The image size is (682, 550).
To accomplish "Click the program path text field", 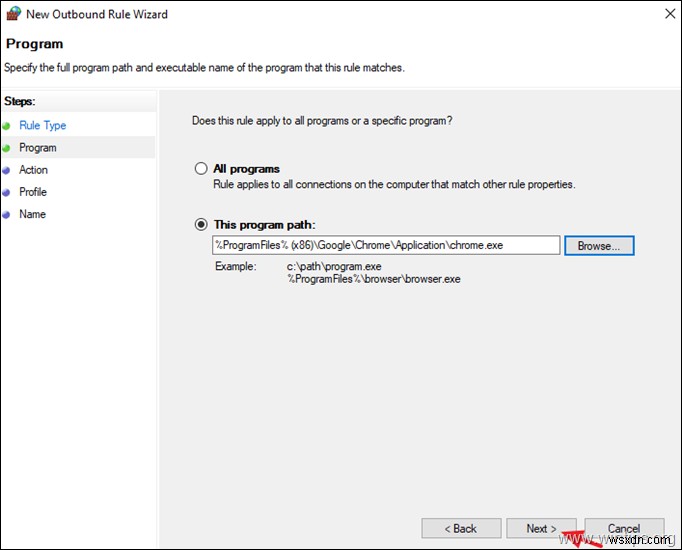I will click(385, 246).
